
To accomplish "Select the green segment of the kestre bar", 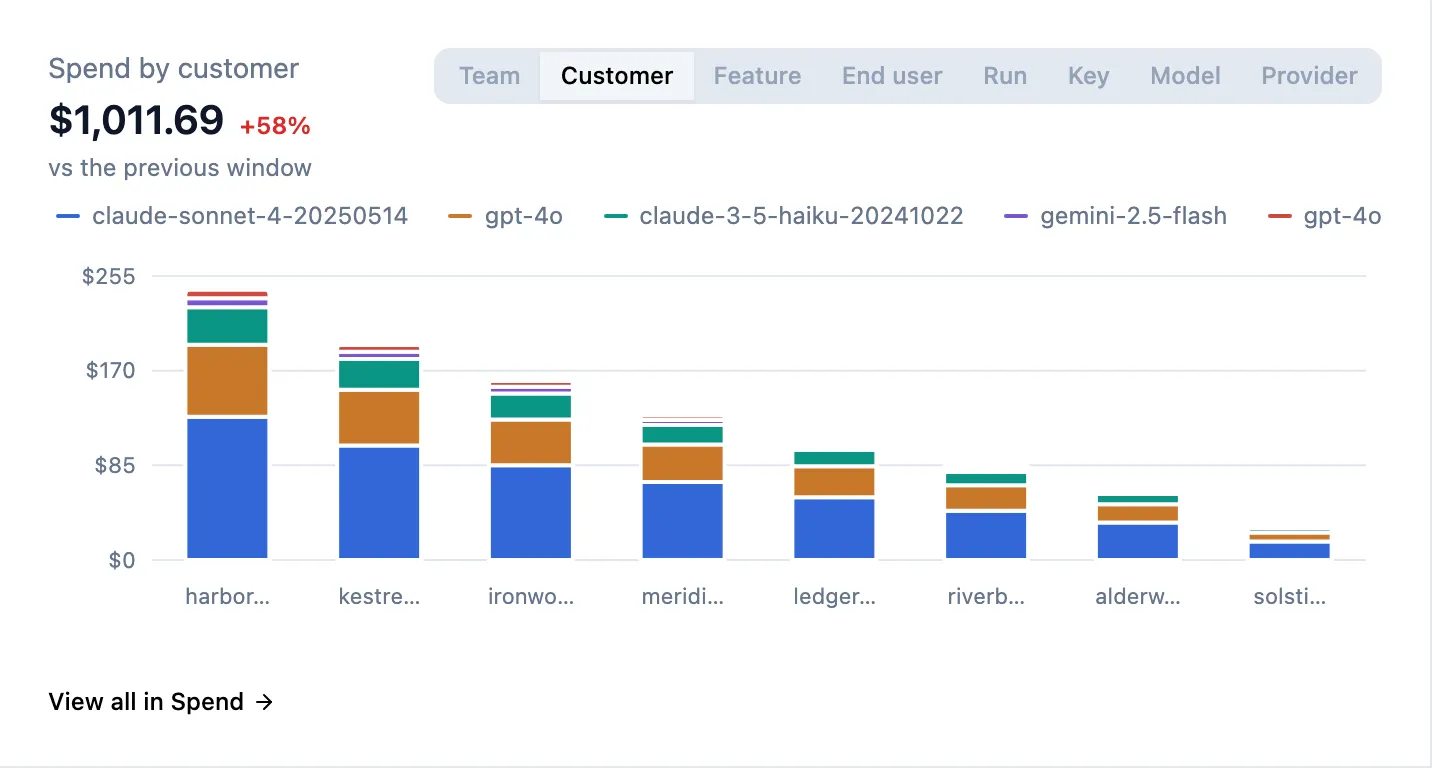I will coord(379,374).
